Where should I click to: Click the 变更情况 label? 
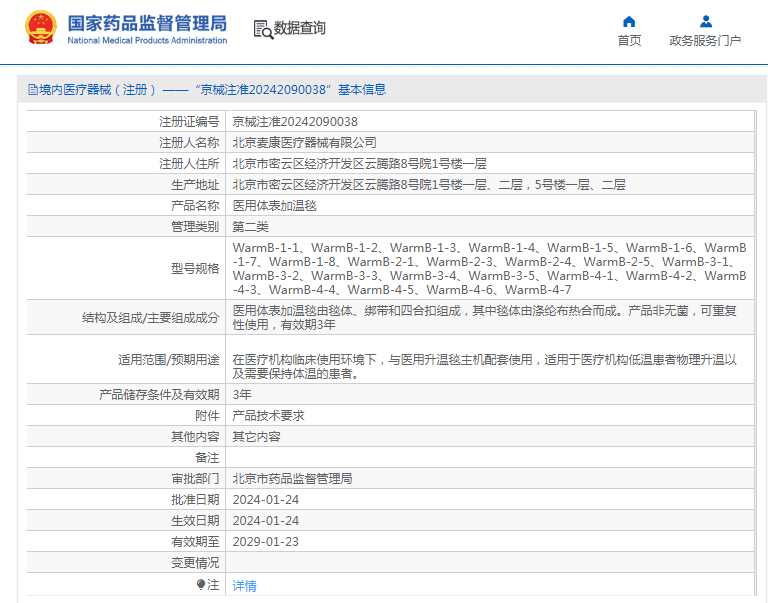point(195,563)
